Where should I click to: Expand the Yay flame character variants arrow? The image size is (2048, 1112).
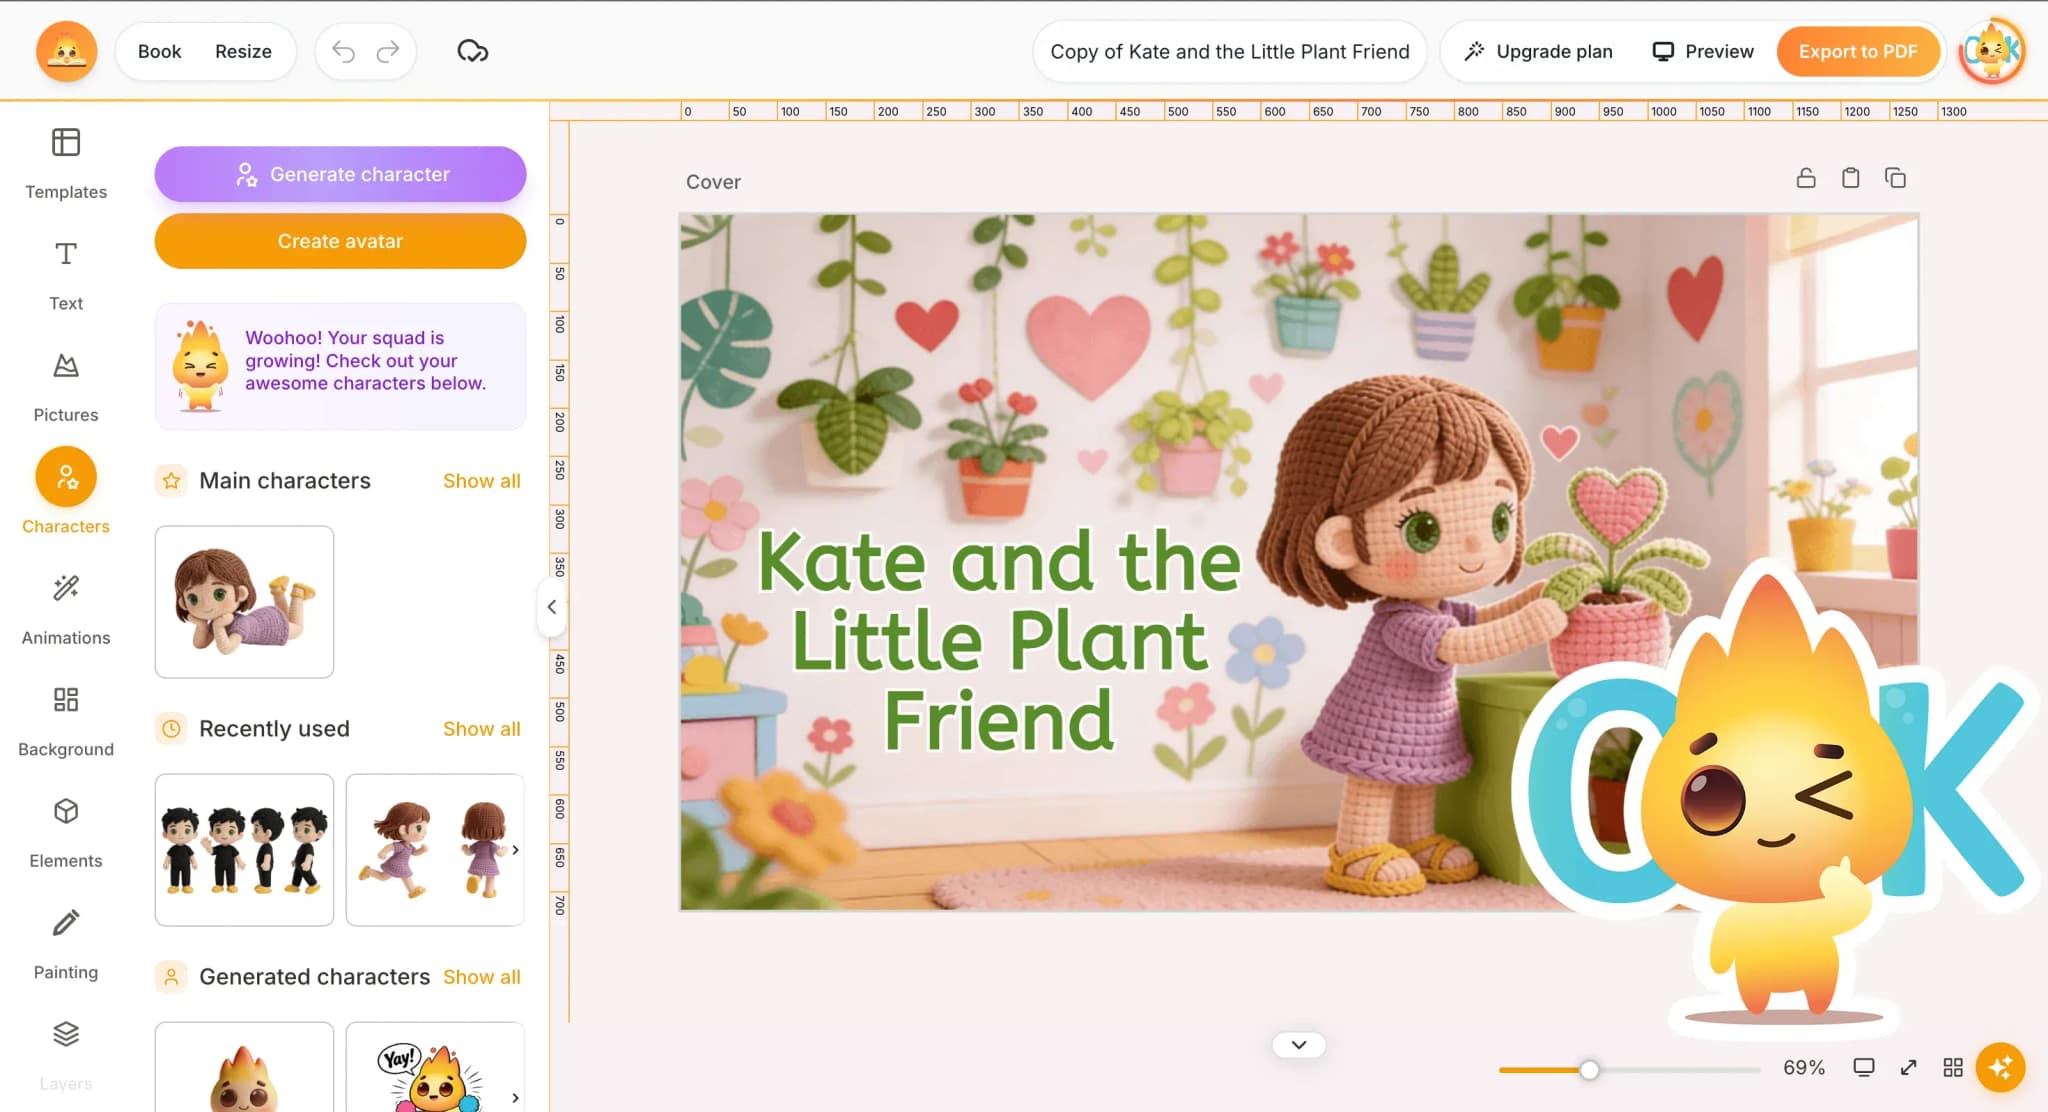click(x=515, y=1098)
